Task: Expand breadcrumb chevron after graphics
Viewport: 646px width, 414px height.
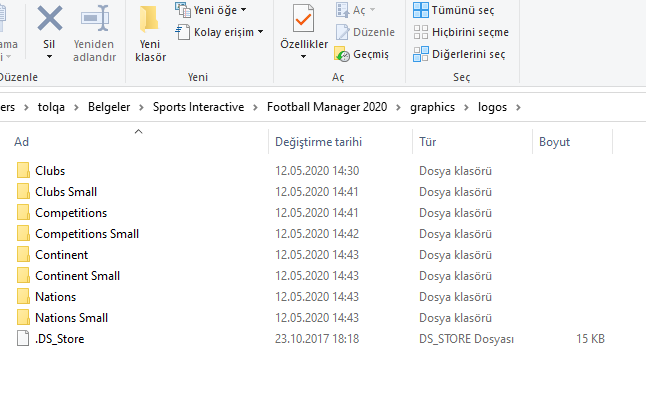Action: [x=466, y=108]
